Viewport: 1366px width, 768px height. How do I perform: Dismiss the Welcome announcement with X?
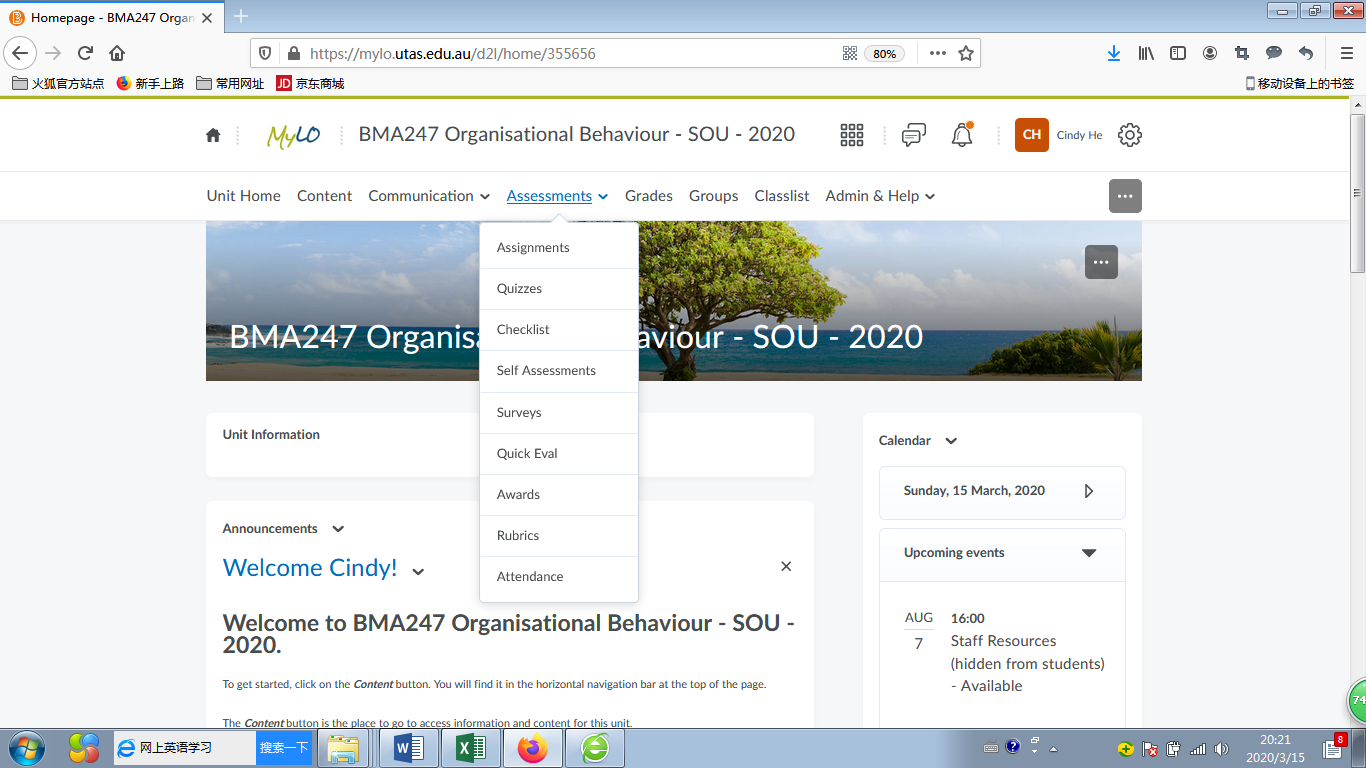coord(786,567)
